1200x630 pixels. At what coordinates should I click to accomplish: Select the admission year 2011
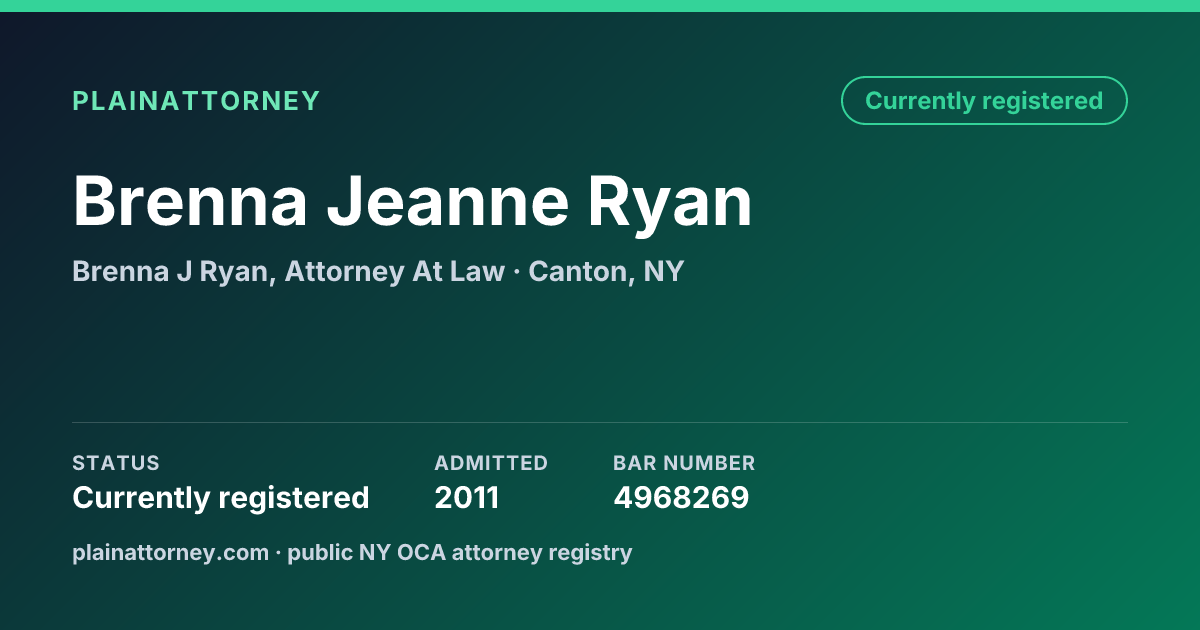[467, 497]
